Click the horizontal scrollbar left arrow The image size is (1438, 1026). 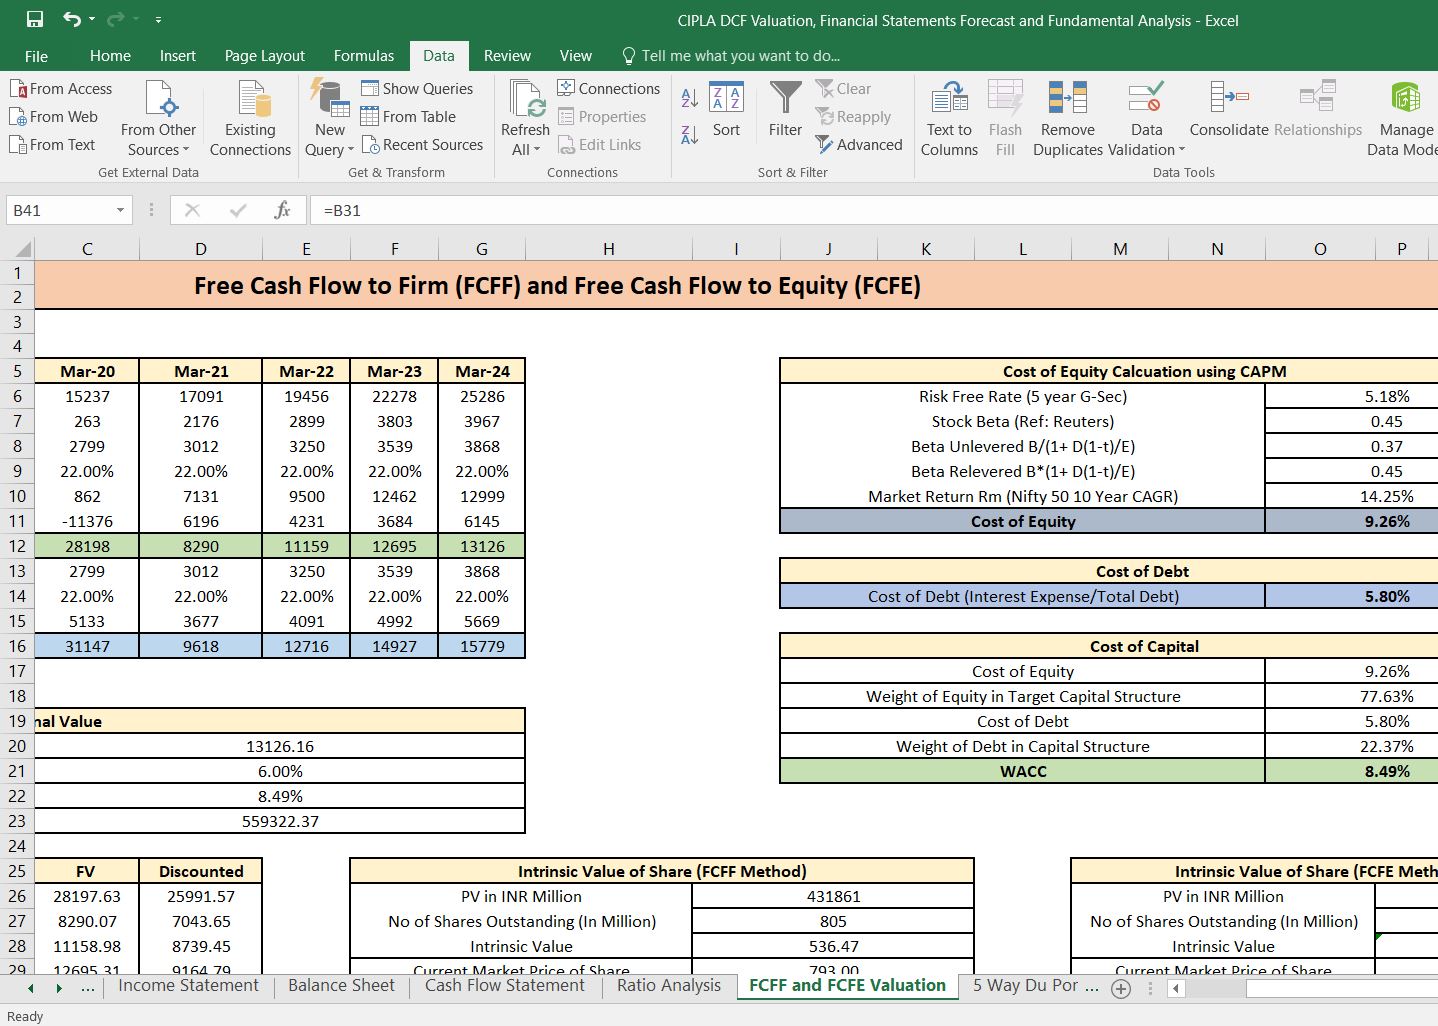[1176, 988]
